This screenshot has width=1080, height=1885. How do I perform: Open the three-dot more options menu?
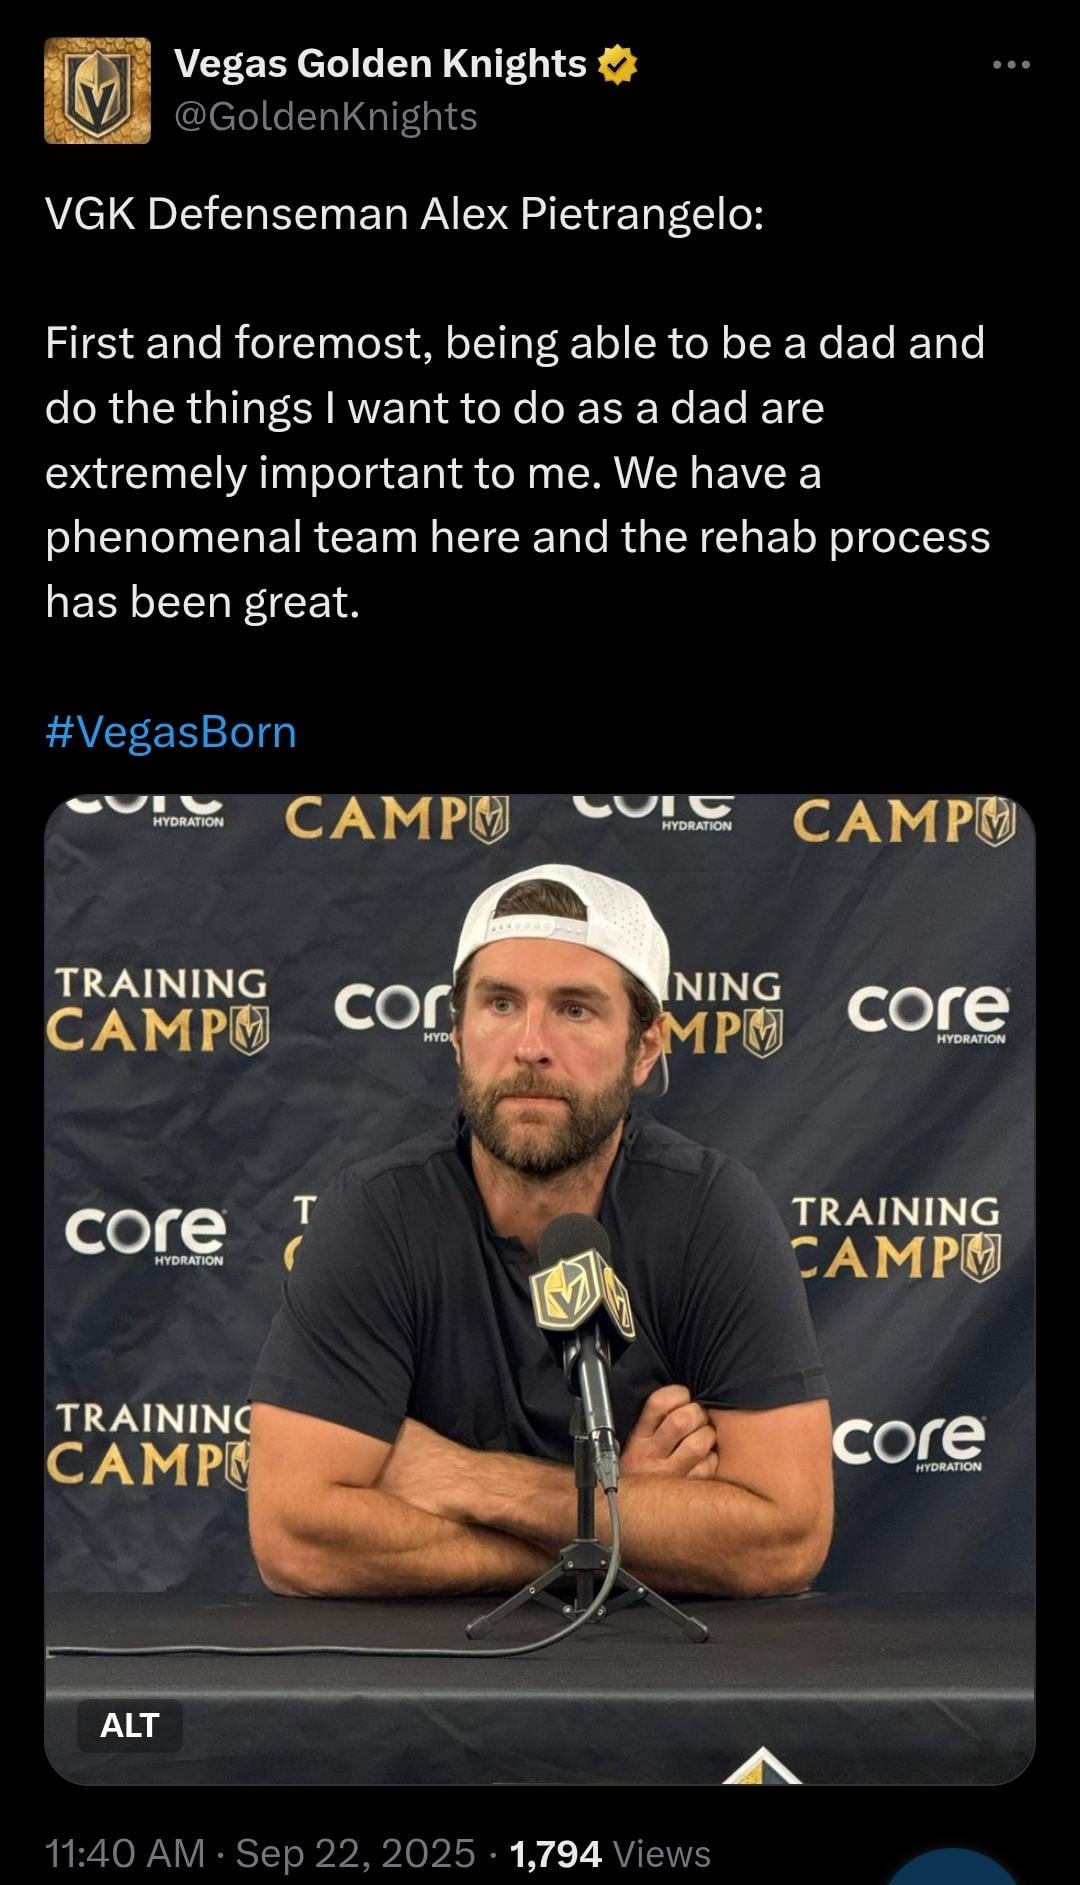1011,65
